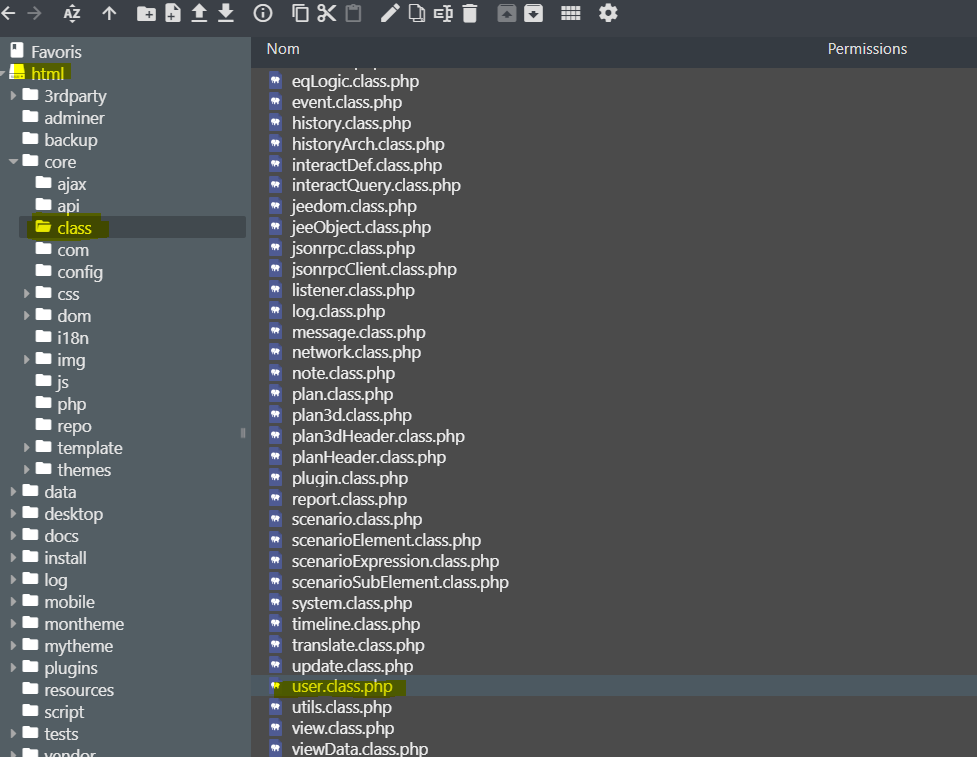Screen dimensions: 977x757
Task: Click the copy icon in the toolbar
Action: 300,13
